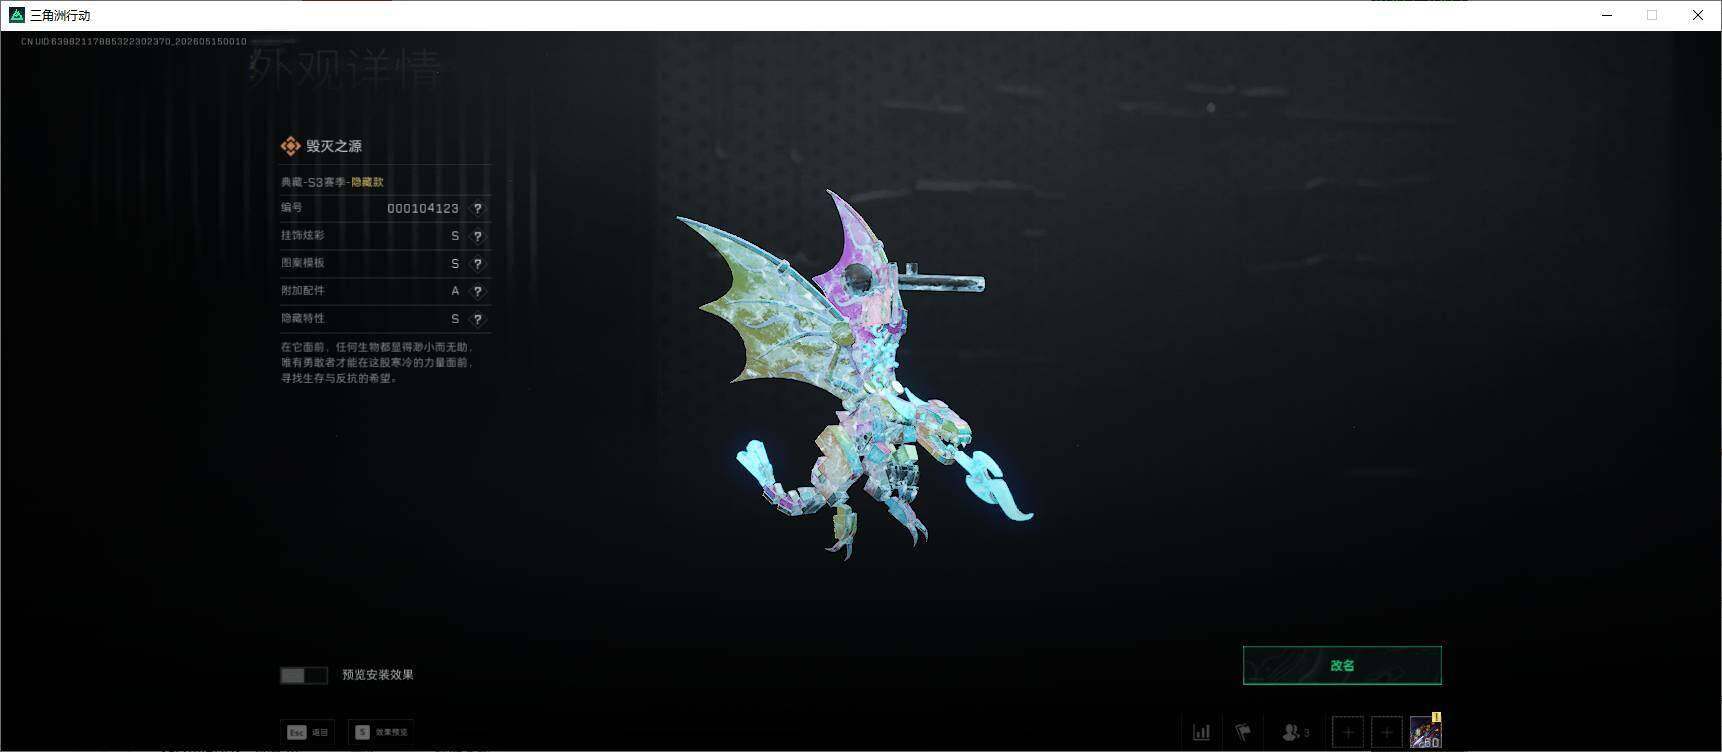Image resolution: width=1722 pixels, height=752 pixels.
Task: Open help for the 编号 row
Action: [478, 208]
